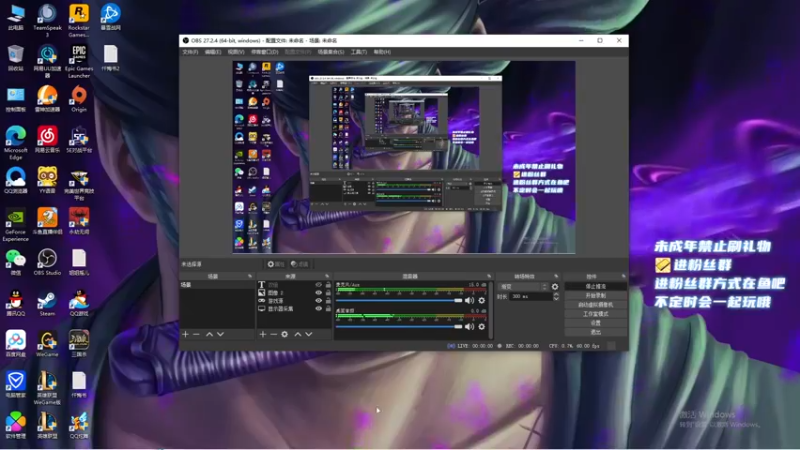Toggle lock on the text source row
The height and width of the screenshot is (450, 800).
328,285
